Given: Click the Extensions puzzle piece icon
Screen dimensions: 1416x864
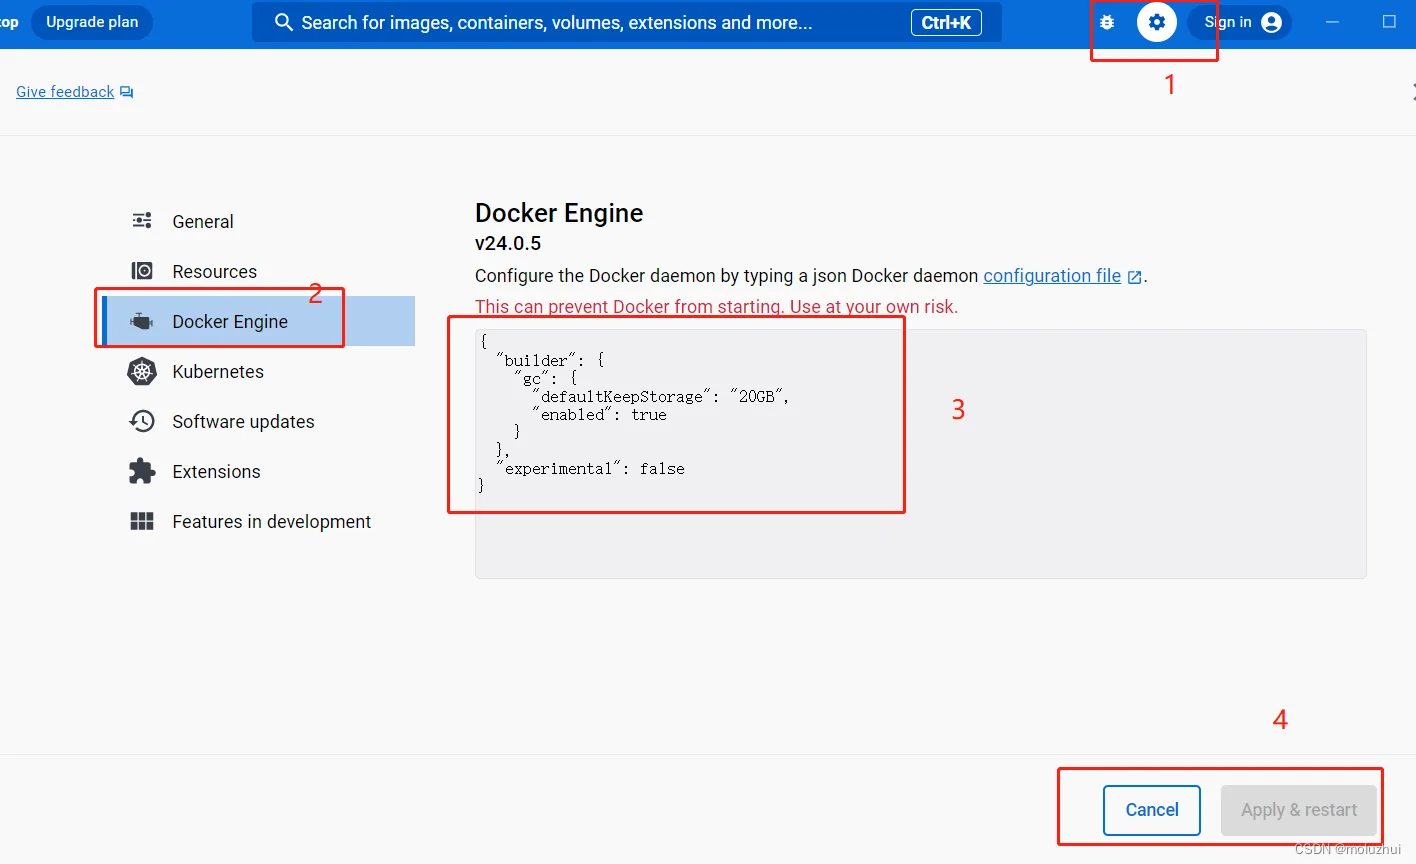Looking at the screenshot, I should click(142, 471).
